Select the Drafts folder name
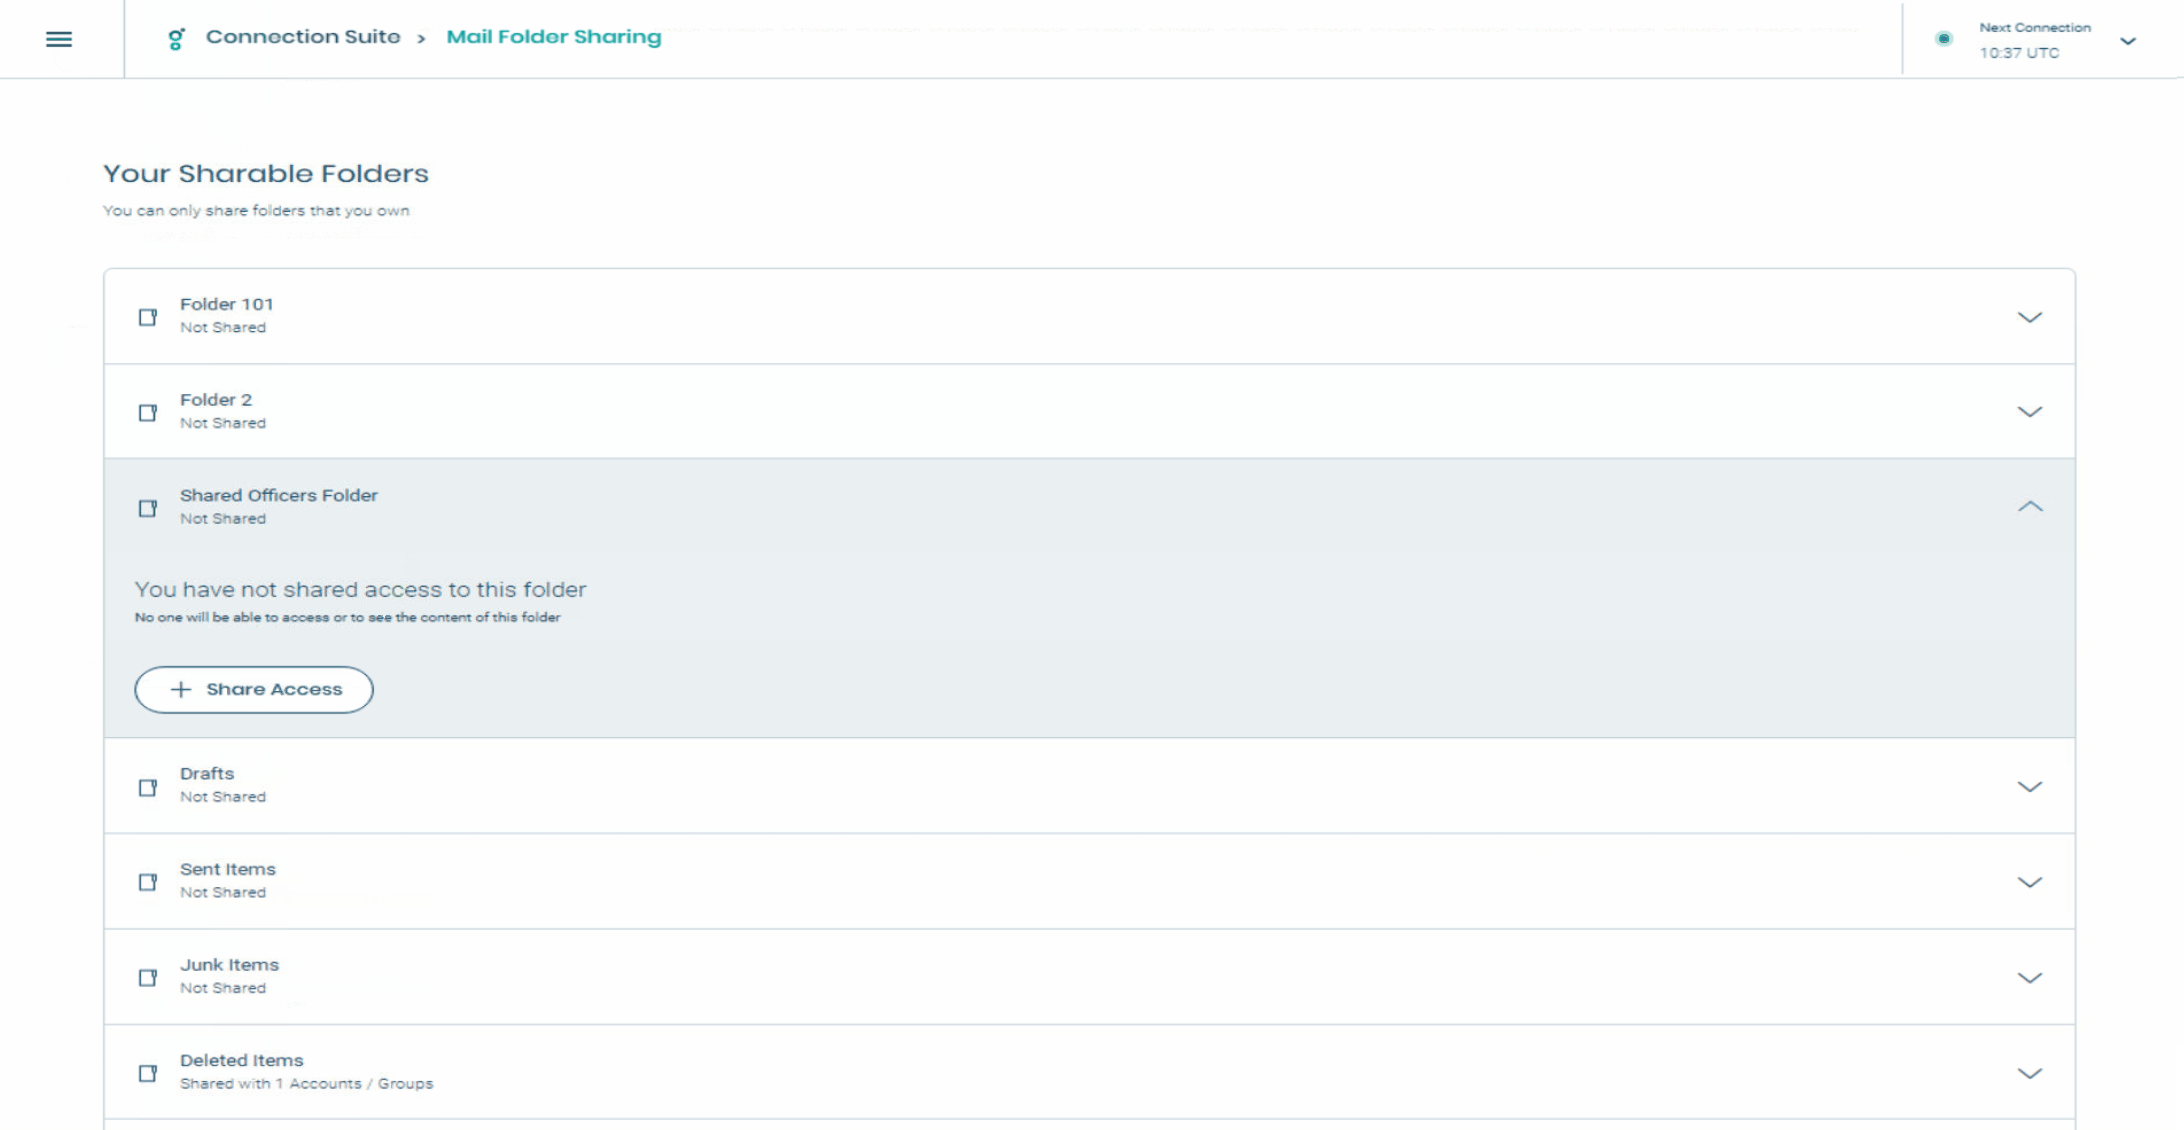The width and height of the screenshot is (2184, 1130). click(207, 774)
